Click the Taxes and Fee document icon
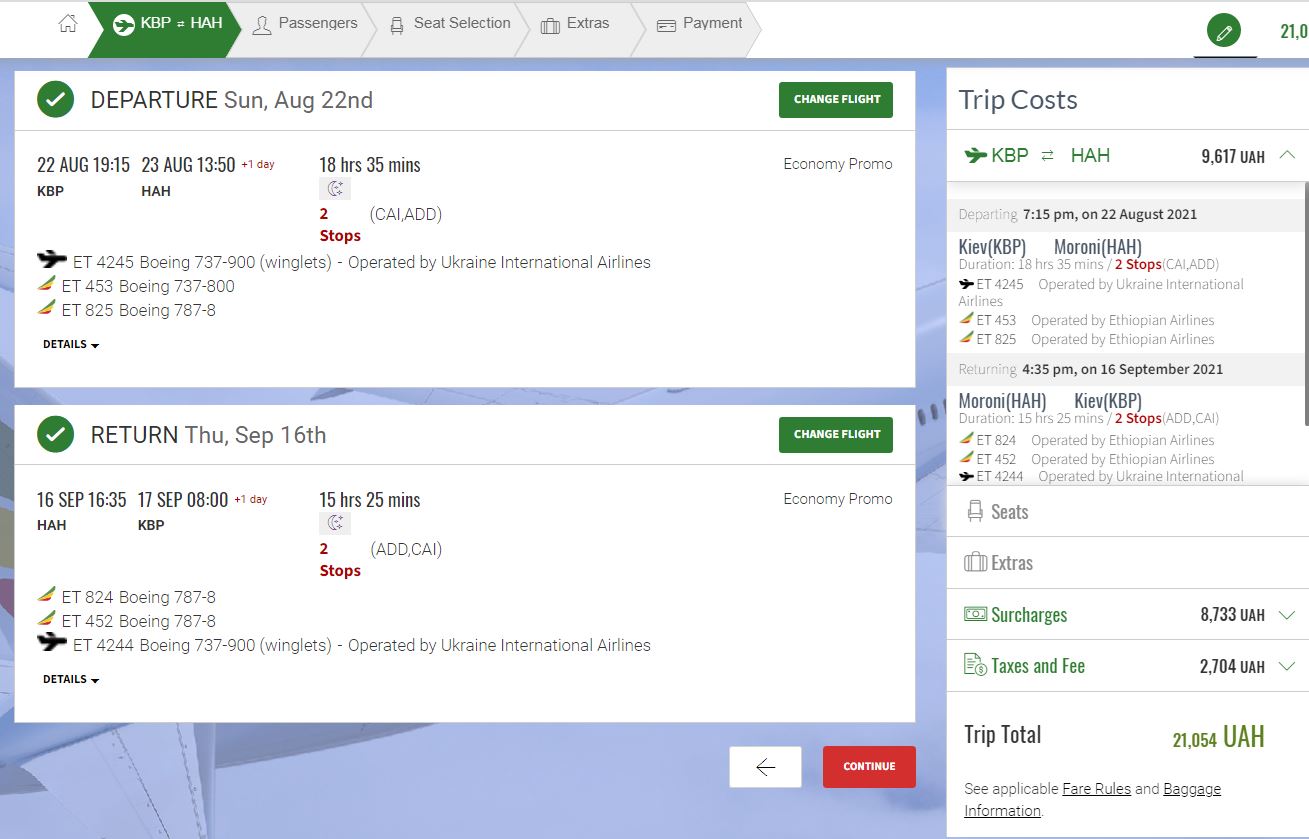The height and width of the screenshot is (839, 1309). click(975, 665)
